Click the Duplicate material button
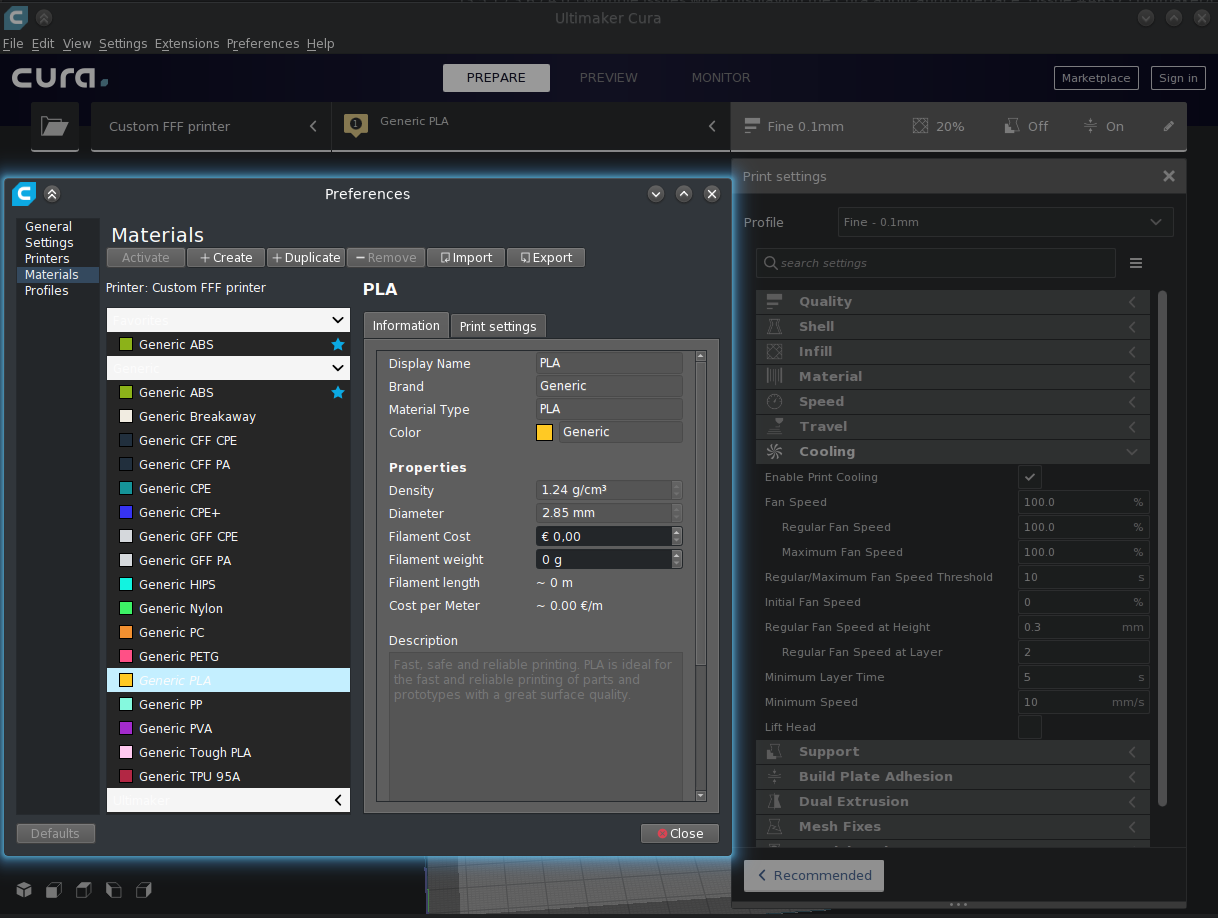Image resolution: width=1218 pixels, height=918 pixels. [306, 257]
